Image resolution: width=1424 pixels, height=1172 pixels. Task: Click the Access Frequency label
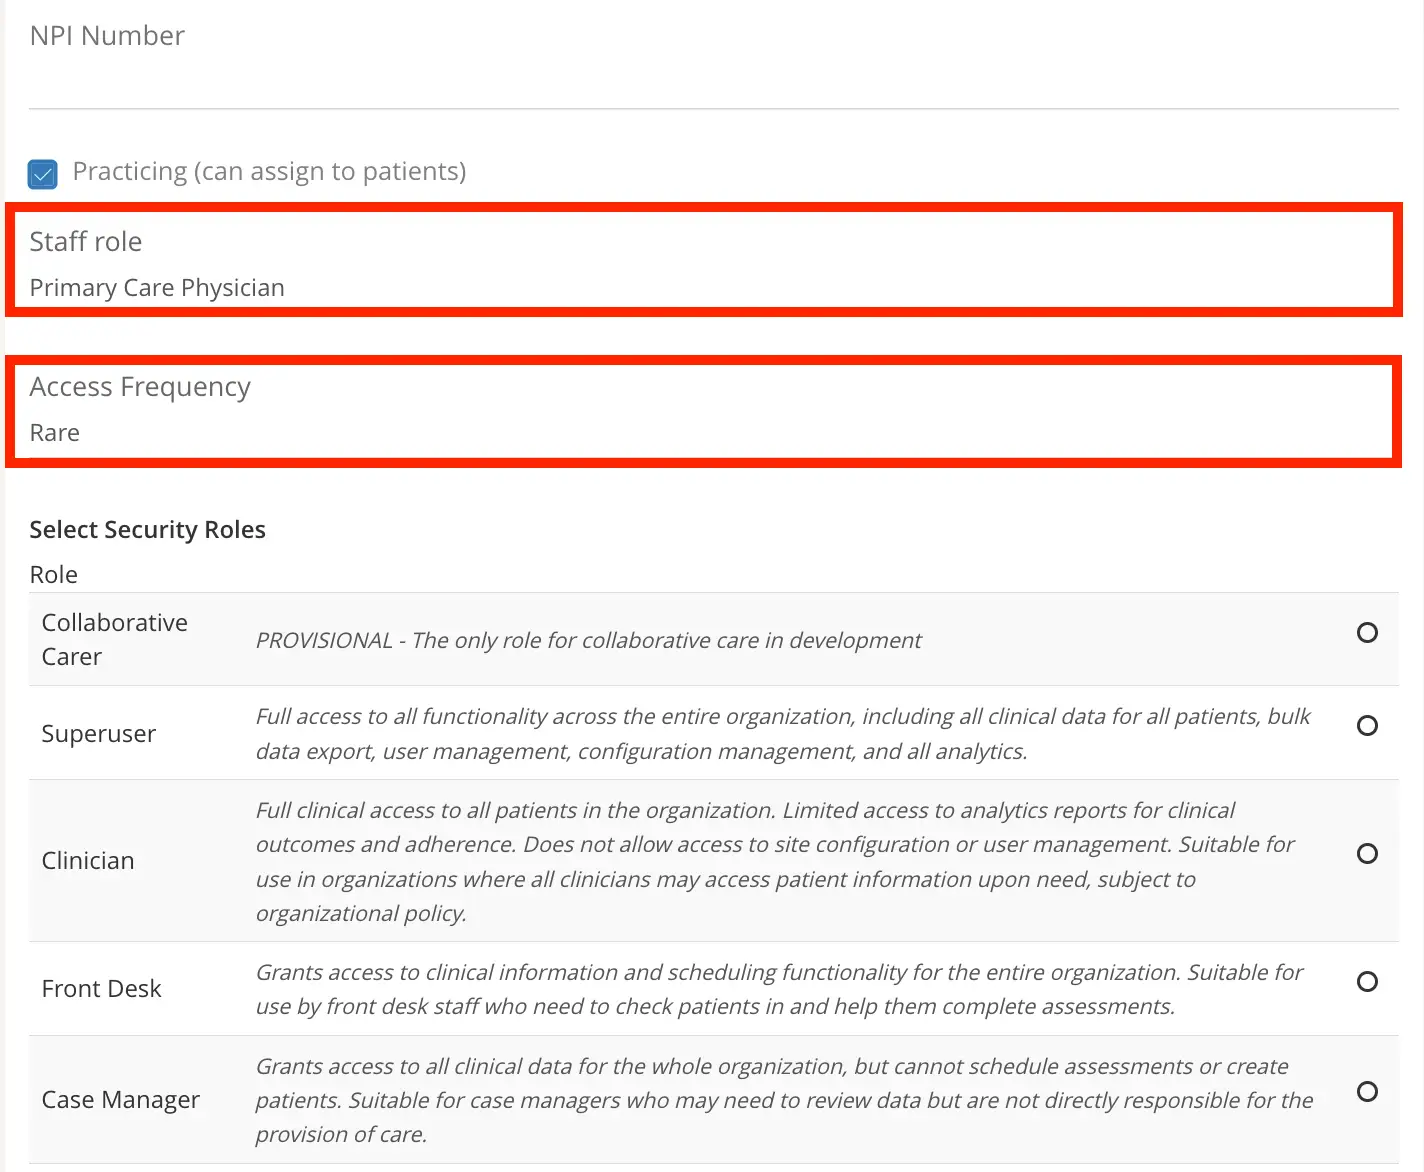tap(140, 386)
